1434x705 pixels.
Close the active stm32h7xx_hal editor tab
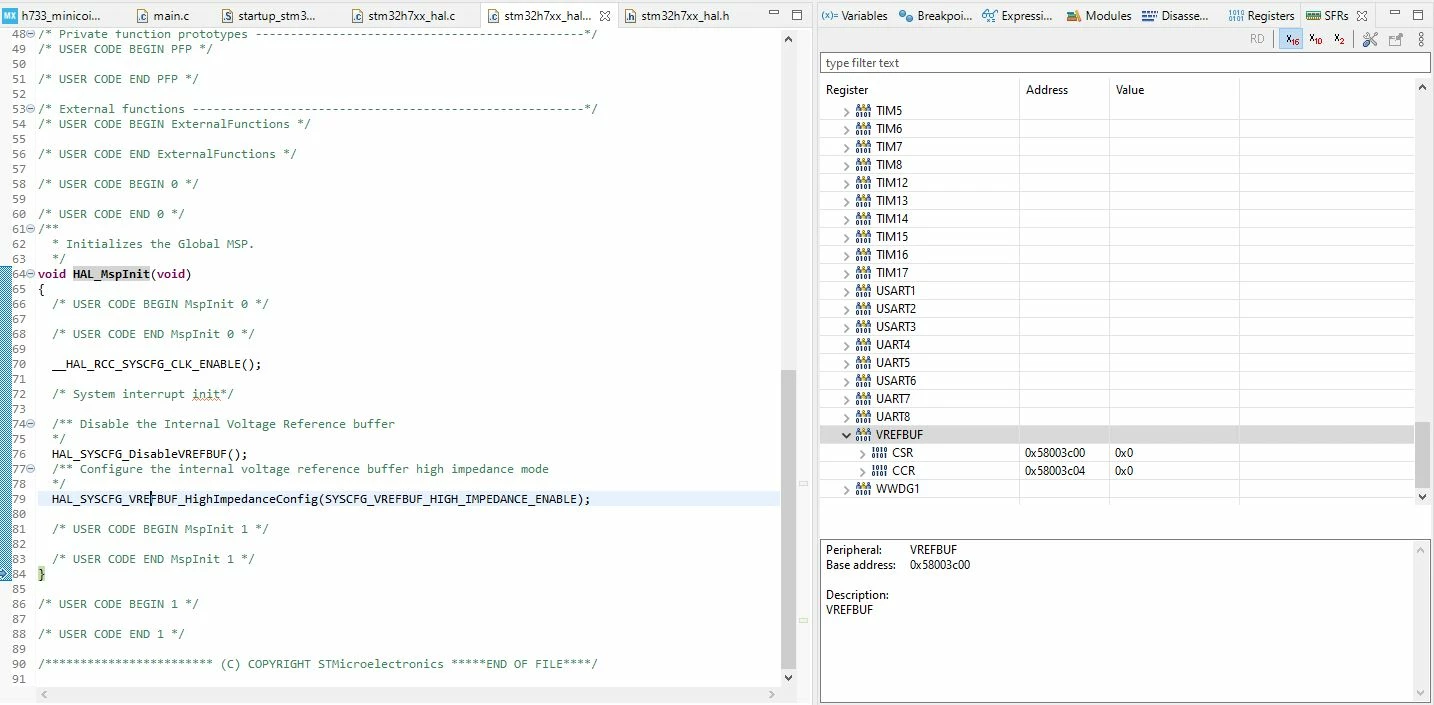(604, 16)
